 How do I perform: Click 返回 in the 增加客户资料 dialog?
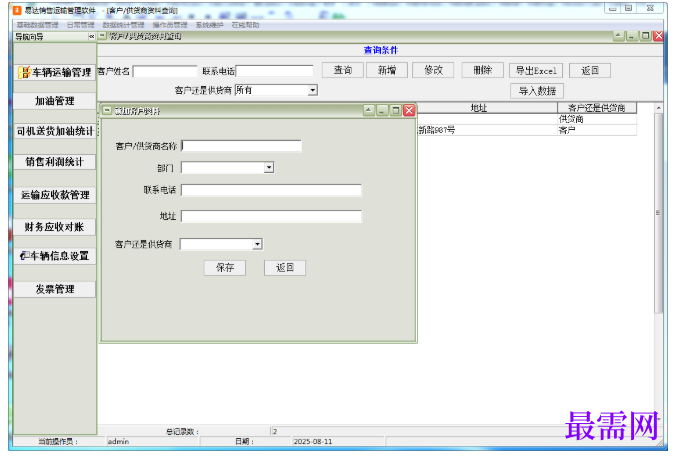(285, 268)
